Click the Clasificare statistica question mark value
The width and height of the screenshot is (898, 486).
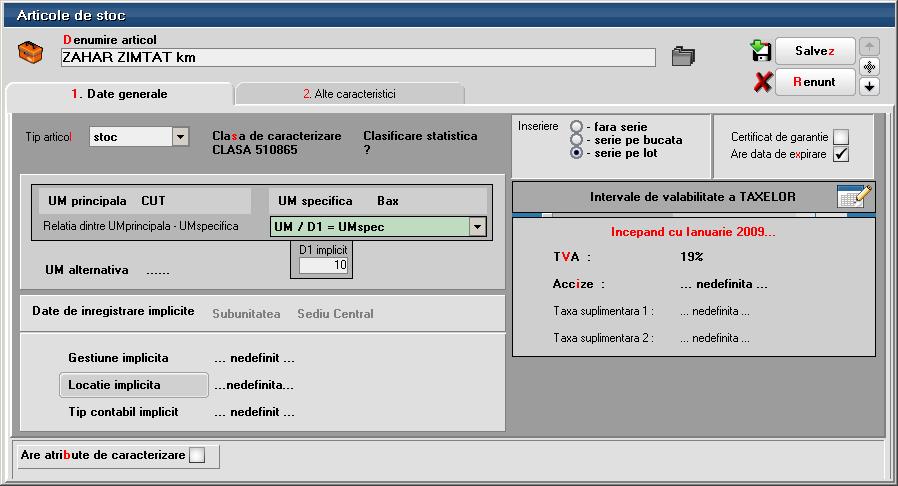367,150
